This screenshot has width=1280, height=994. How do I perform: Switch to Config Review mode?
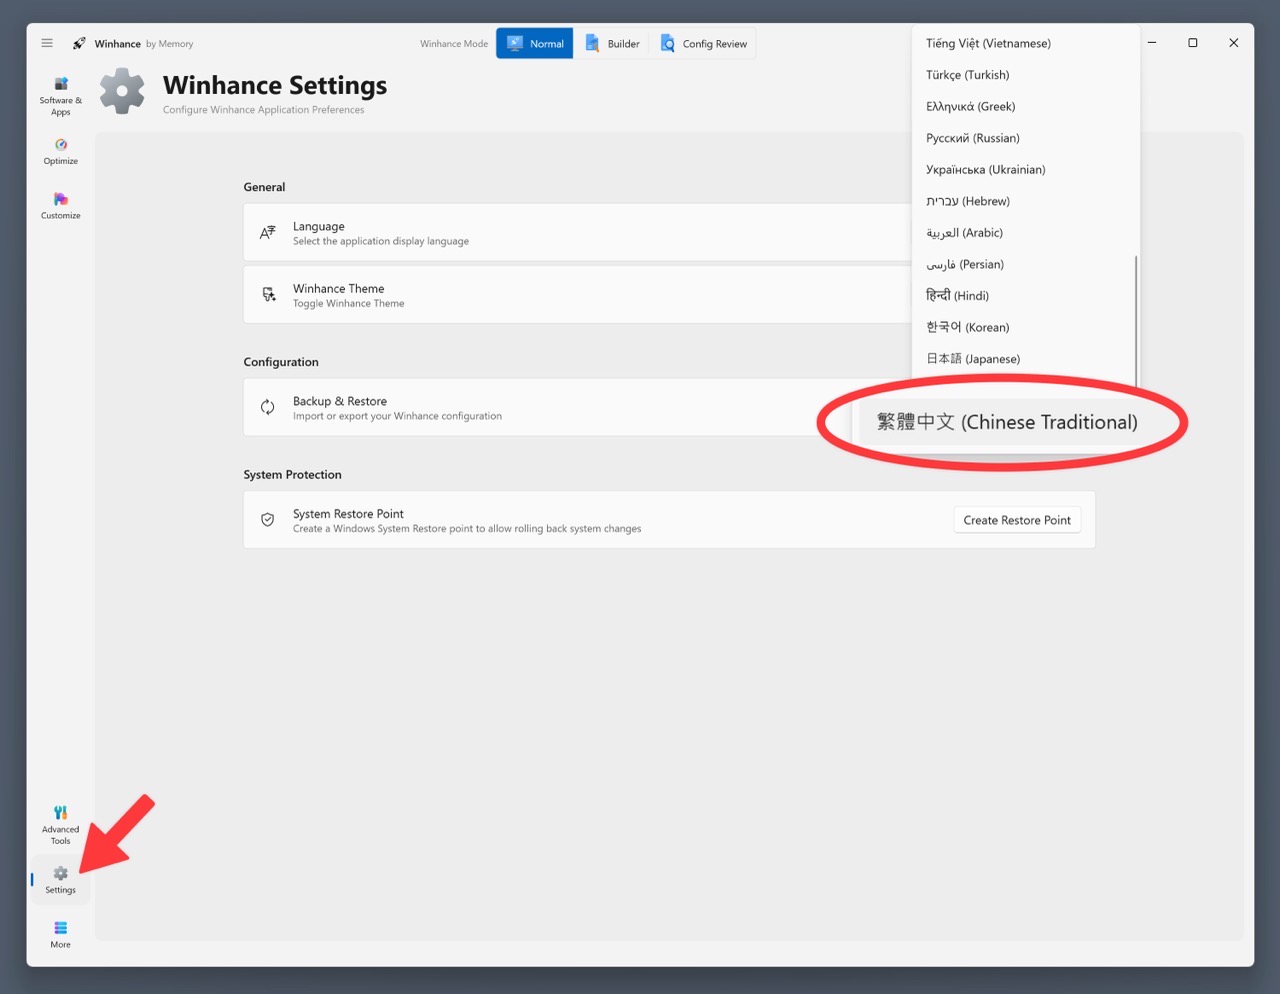click(x=703, y=43)
